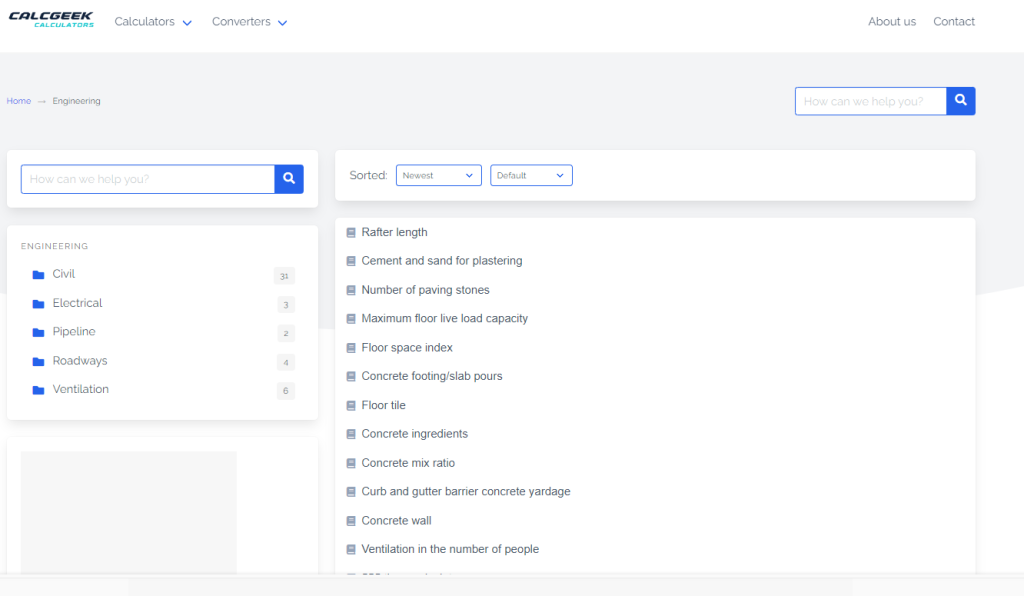This screenshot has width=1024, height=596.
Task: Click the CalcGeek Calculators logo
Action: pos(51,19)
